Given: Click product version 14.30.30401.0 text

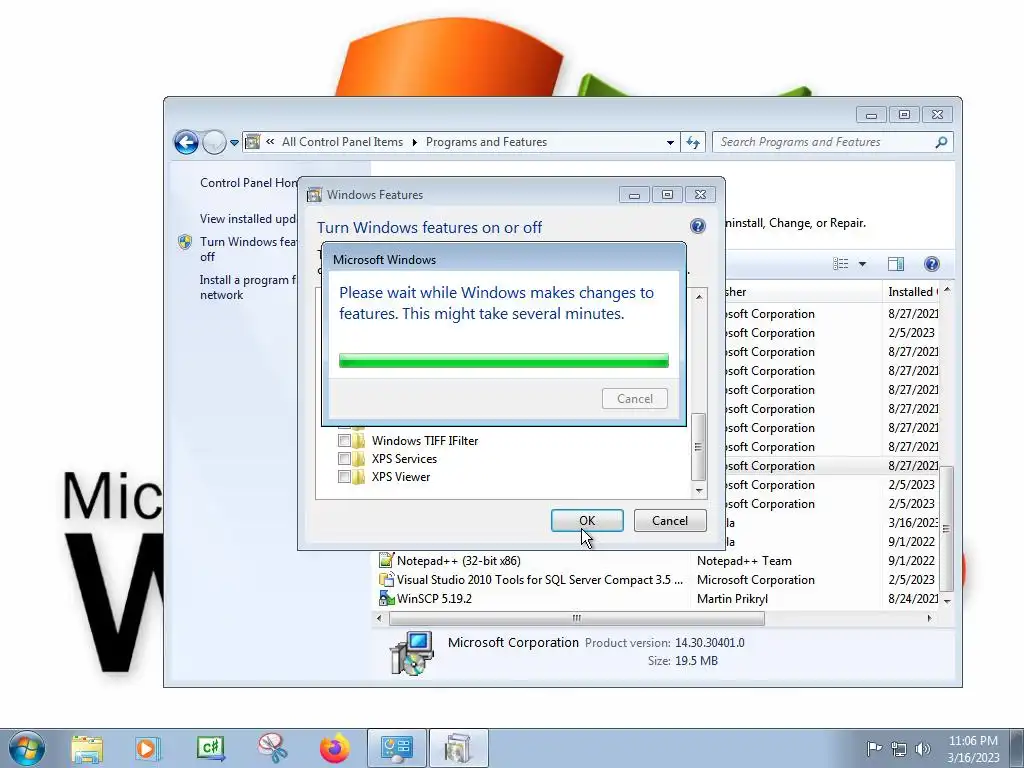Looking at the screenshot, I should (710, 643).
